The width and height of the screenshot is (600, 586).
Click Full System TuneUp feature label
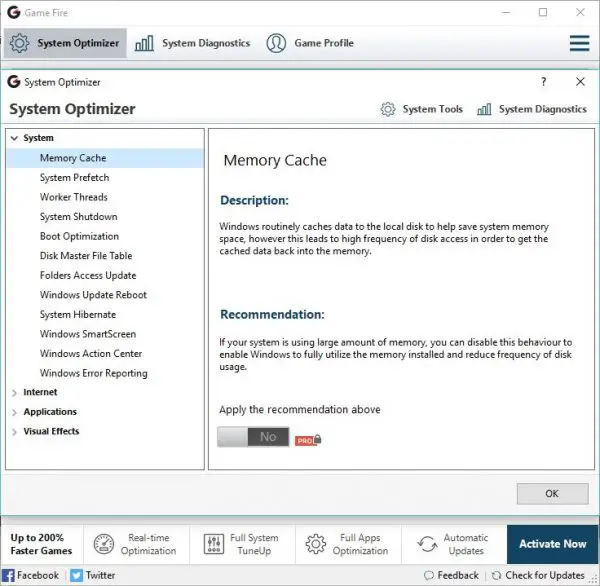254,544
